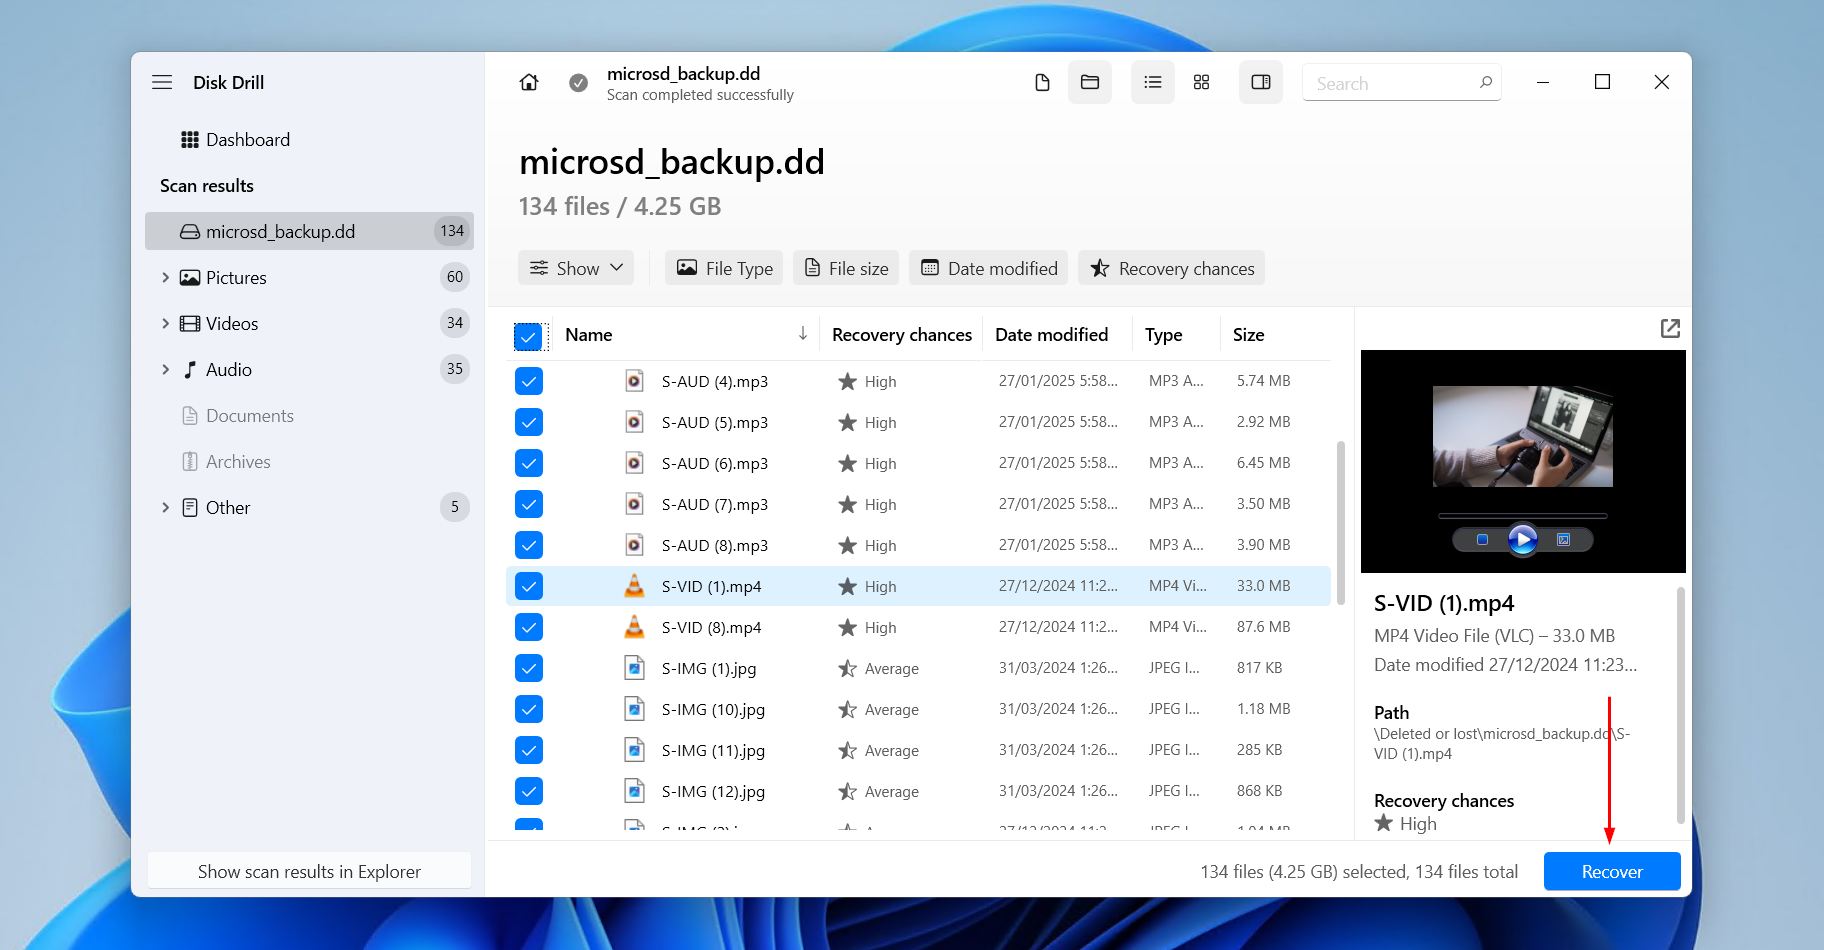
Task: Select the Documents category in sidebar
Action: (x=249, y=415)
